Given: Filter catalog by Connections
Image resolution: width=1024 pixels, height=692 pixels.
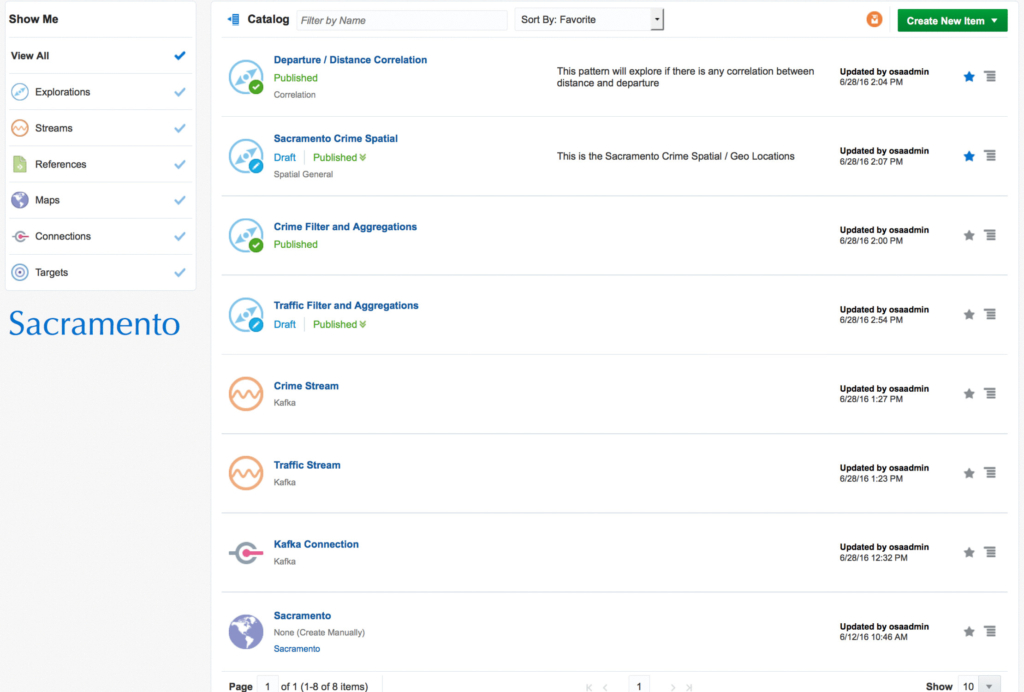Looking at the screenshot, I should click(x=100, y=236).
